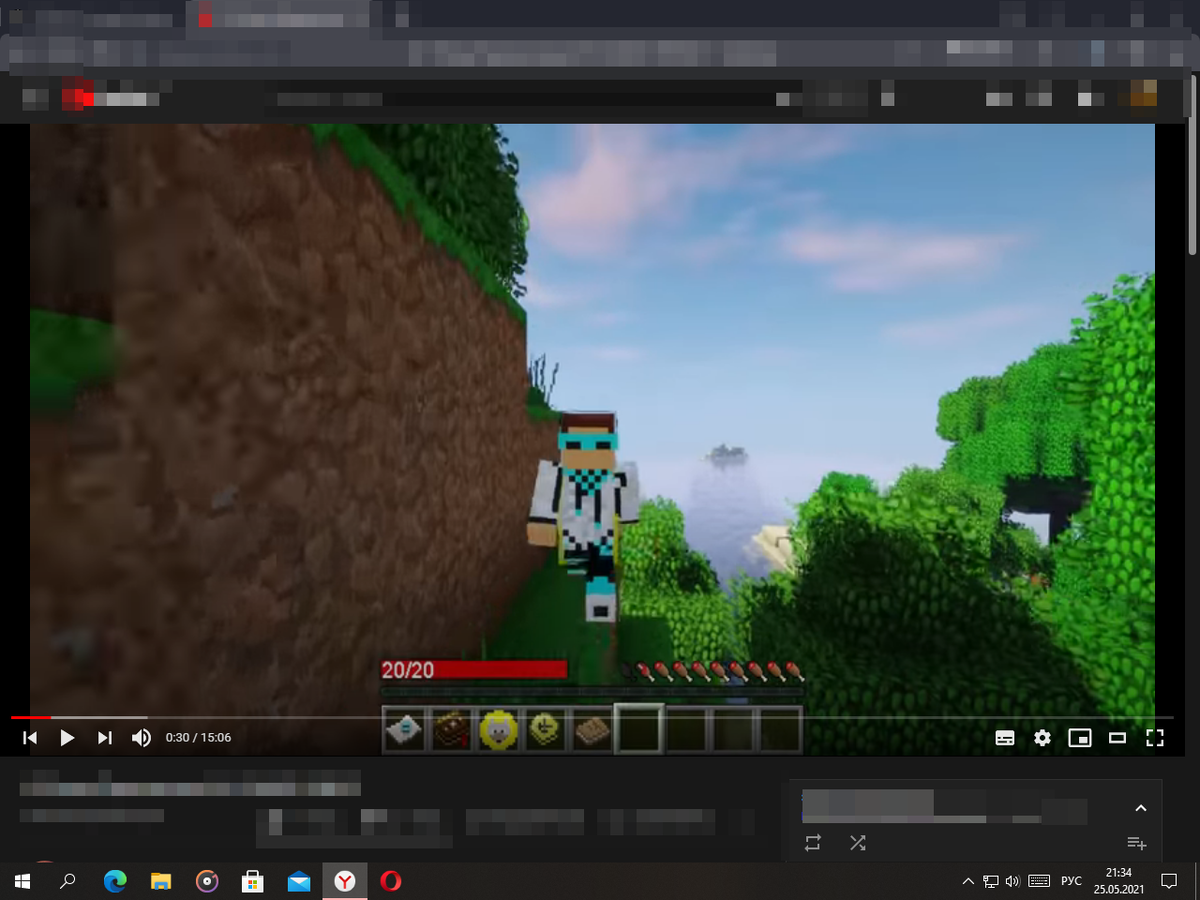Open the system volume tray icon

(1013, 881)
